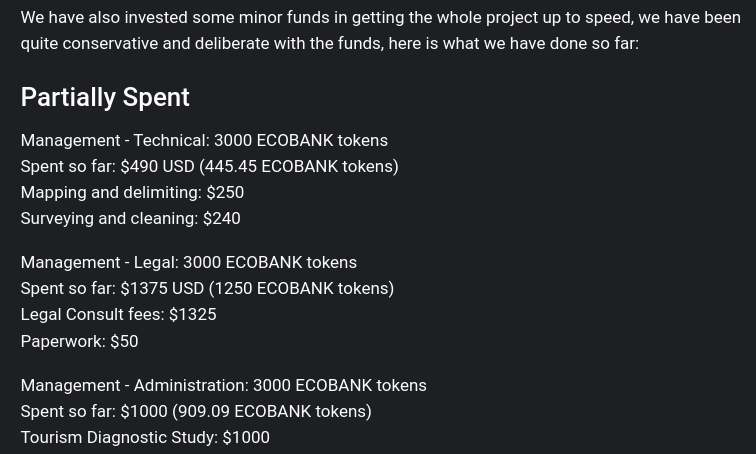
Task: Click the line beginning quite conservative and deliberate
Action: (330, 44)
